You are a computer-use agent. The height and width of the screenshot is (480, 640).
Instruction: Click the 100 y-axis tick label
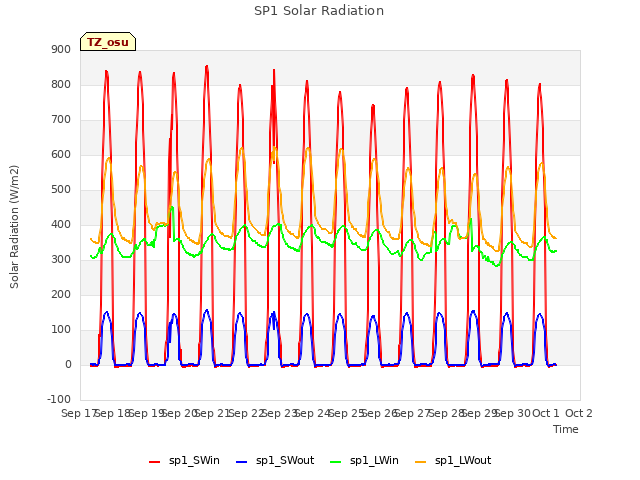[61, 329]
